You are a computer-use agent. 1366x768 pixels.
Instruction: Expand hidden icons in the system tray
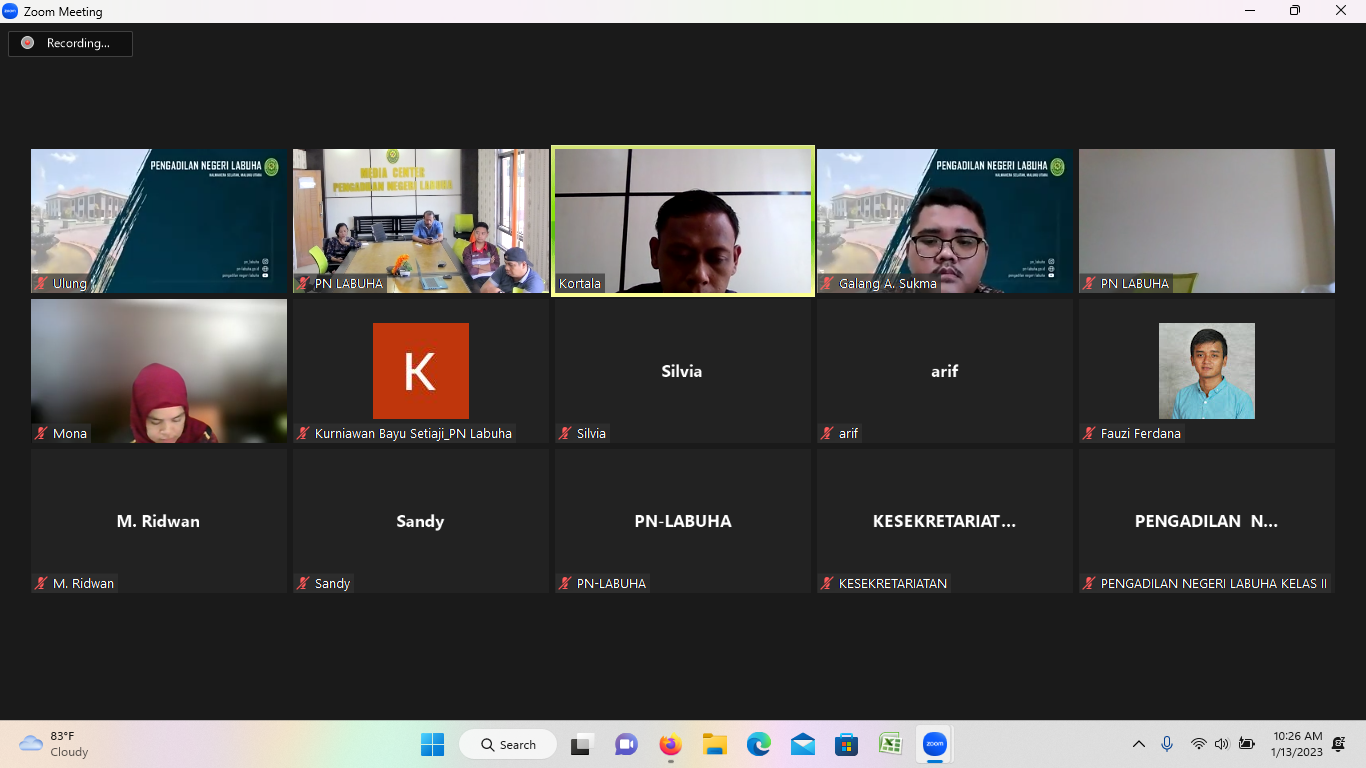tap(1139, 744)
